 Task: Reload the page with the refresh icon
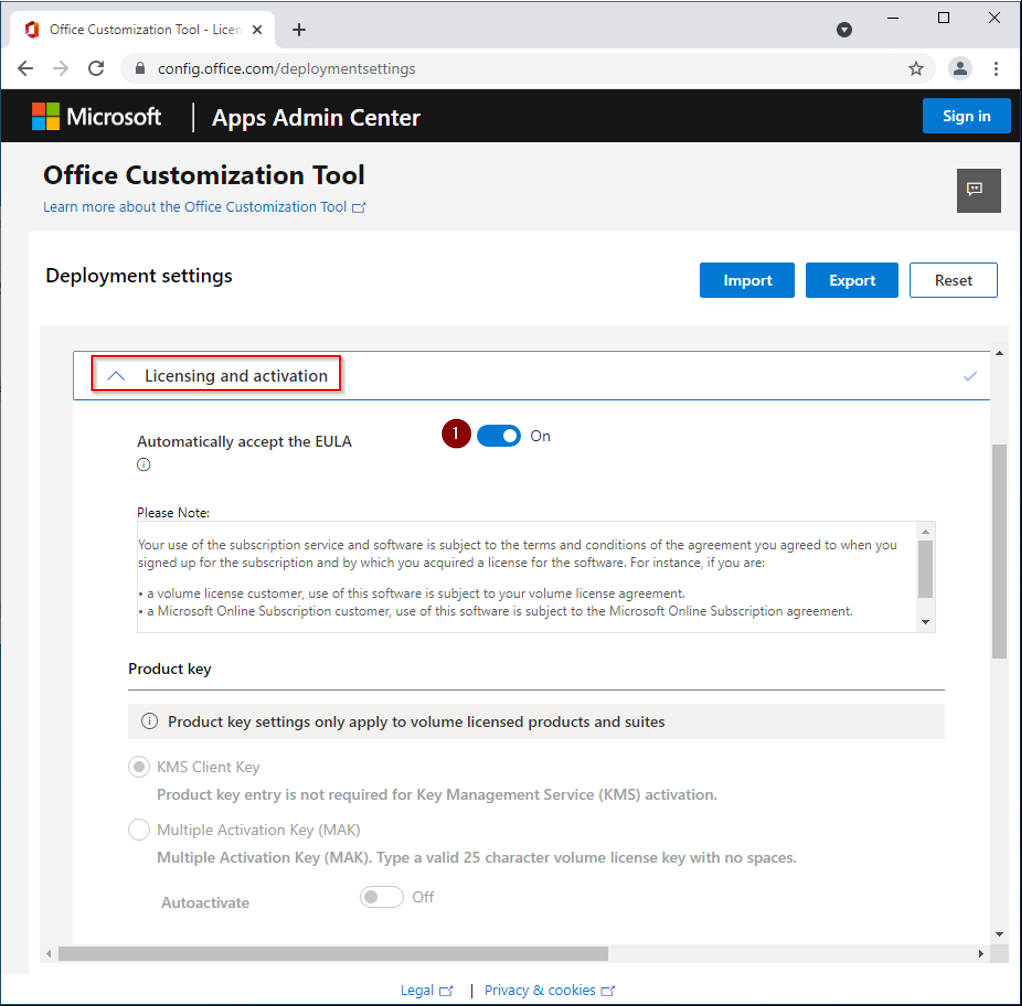tap(96, 68)
